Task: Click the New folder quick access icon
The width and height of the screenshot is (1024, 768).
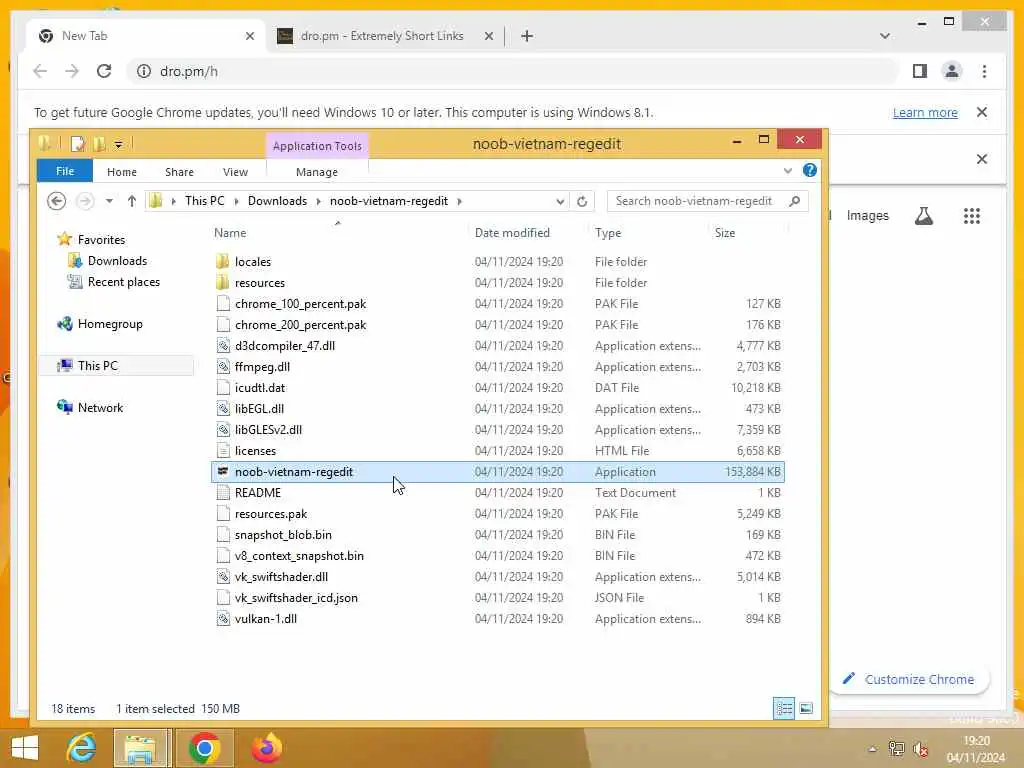Action: [99, 144]
